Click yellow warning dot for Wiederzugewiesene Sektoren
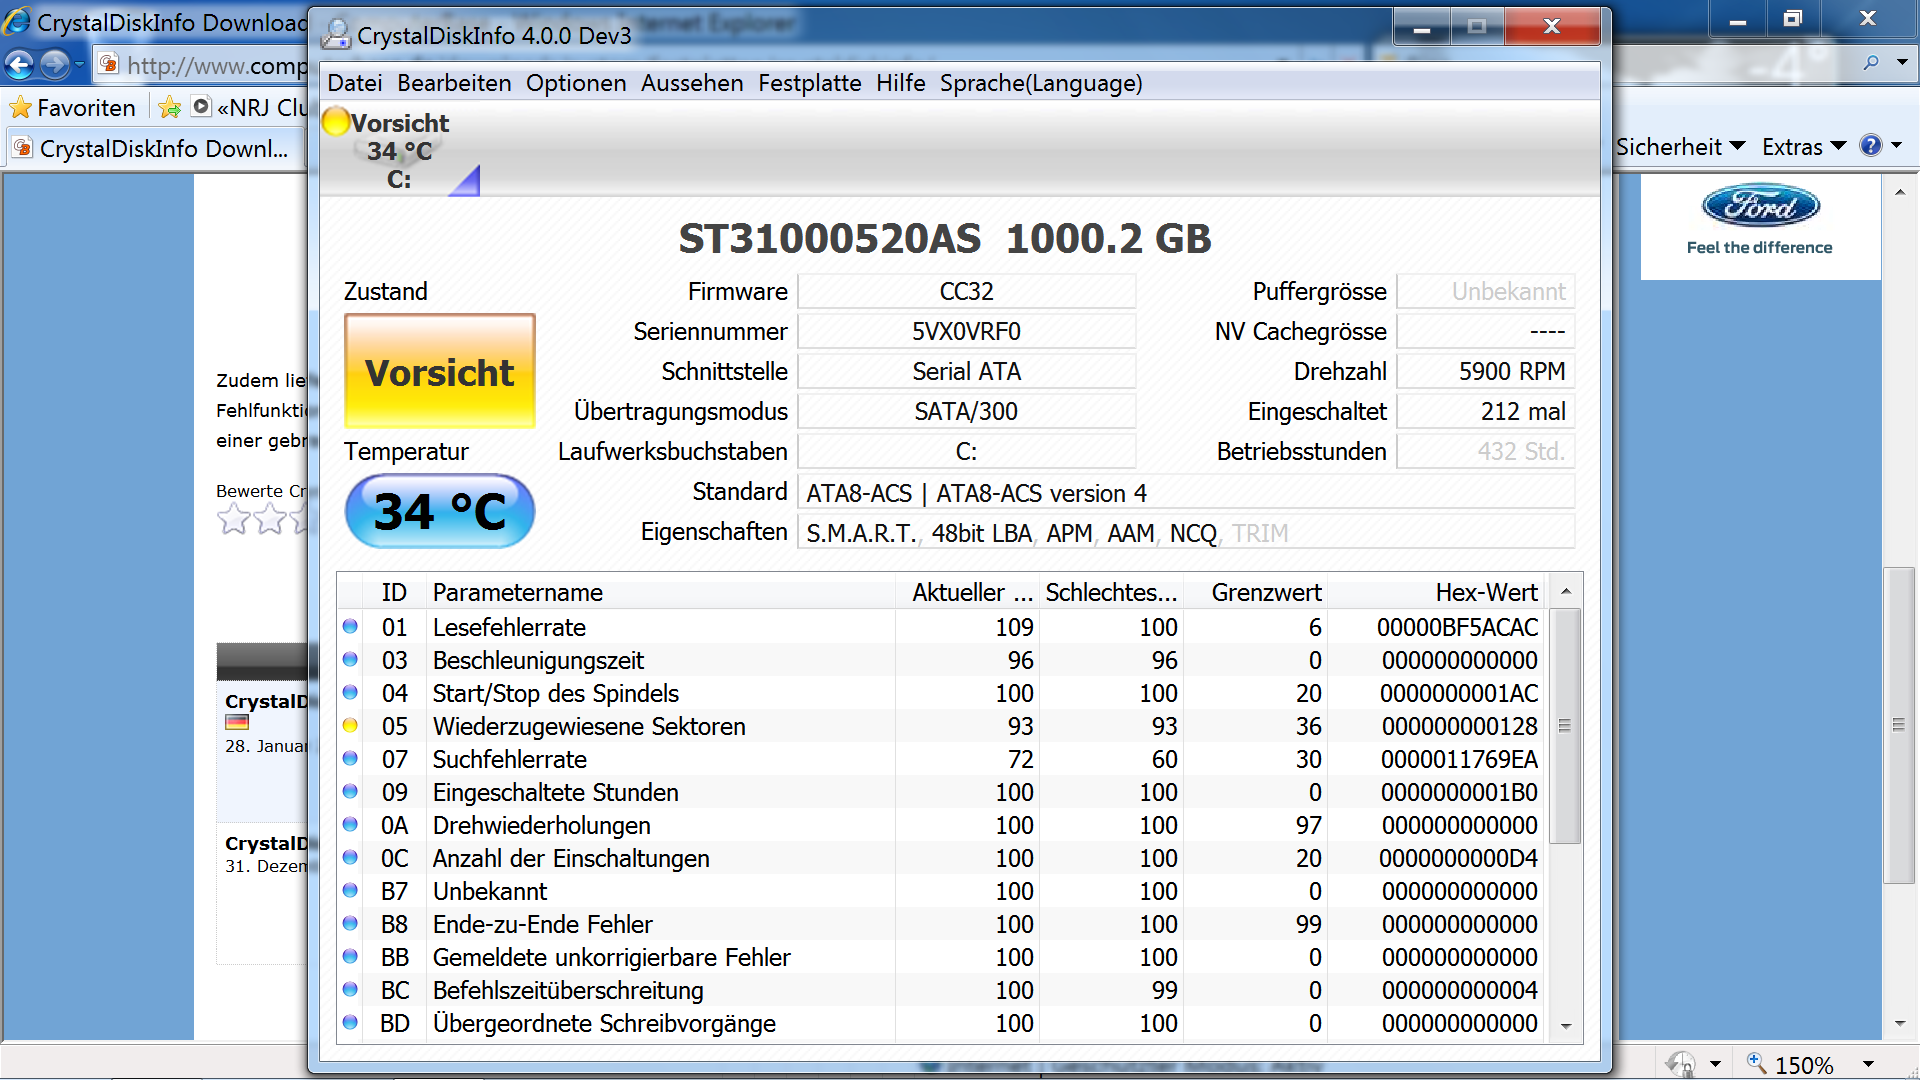This screenshot has width=1920, height=1080. coord(350,726)
